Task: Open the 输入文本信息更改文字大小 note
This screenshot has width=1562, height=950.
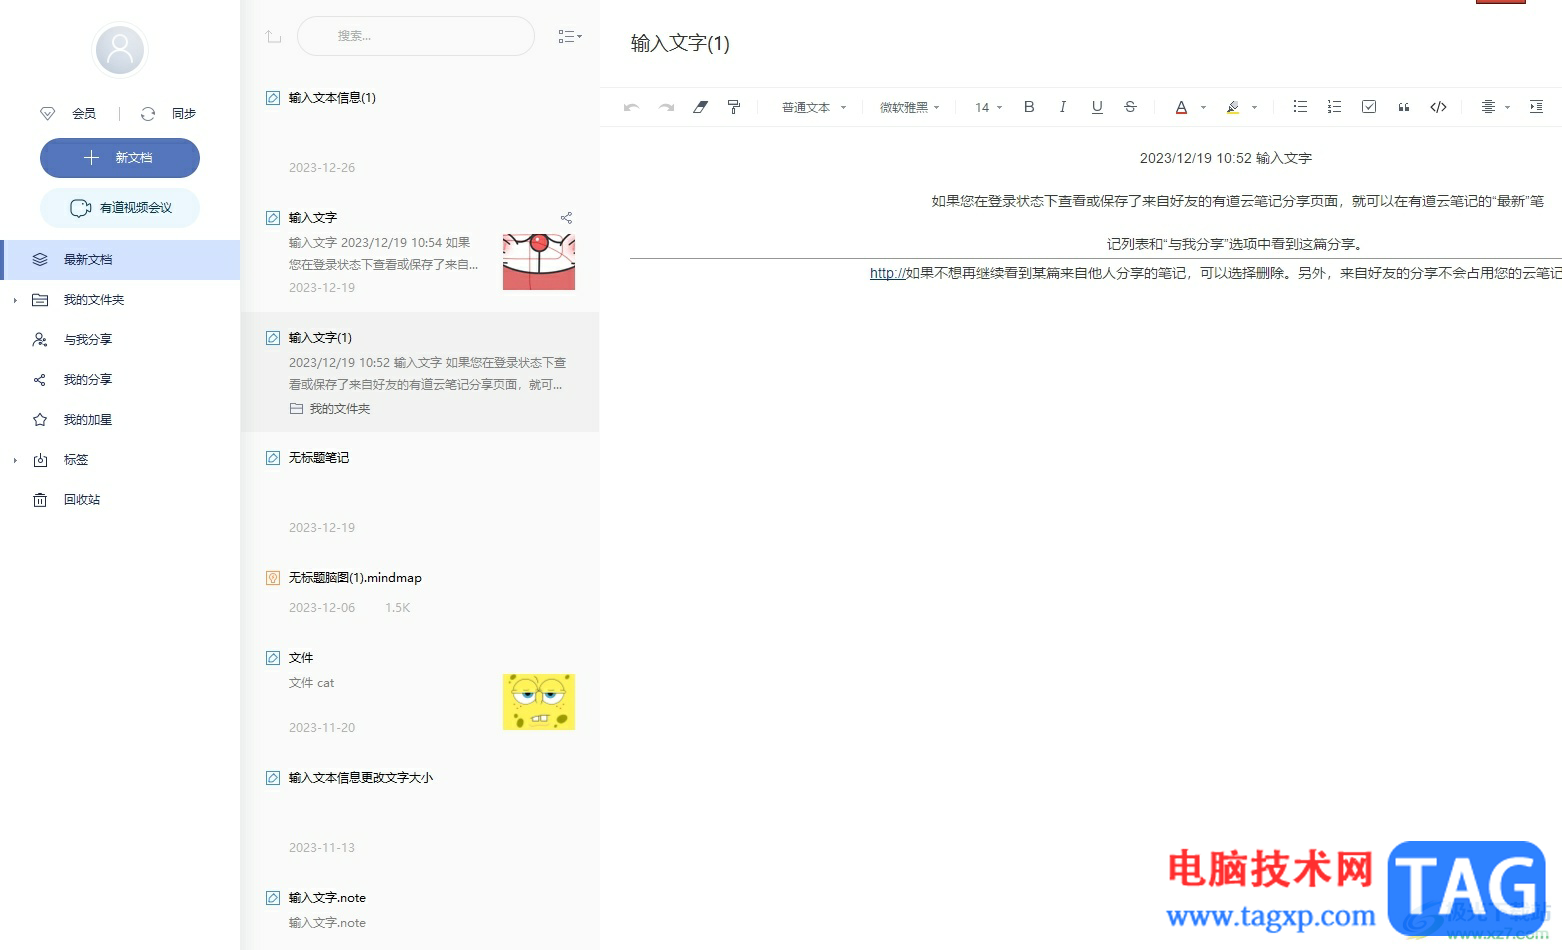Action: click(420, 812)
